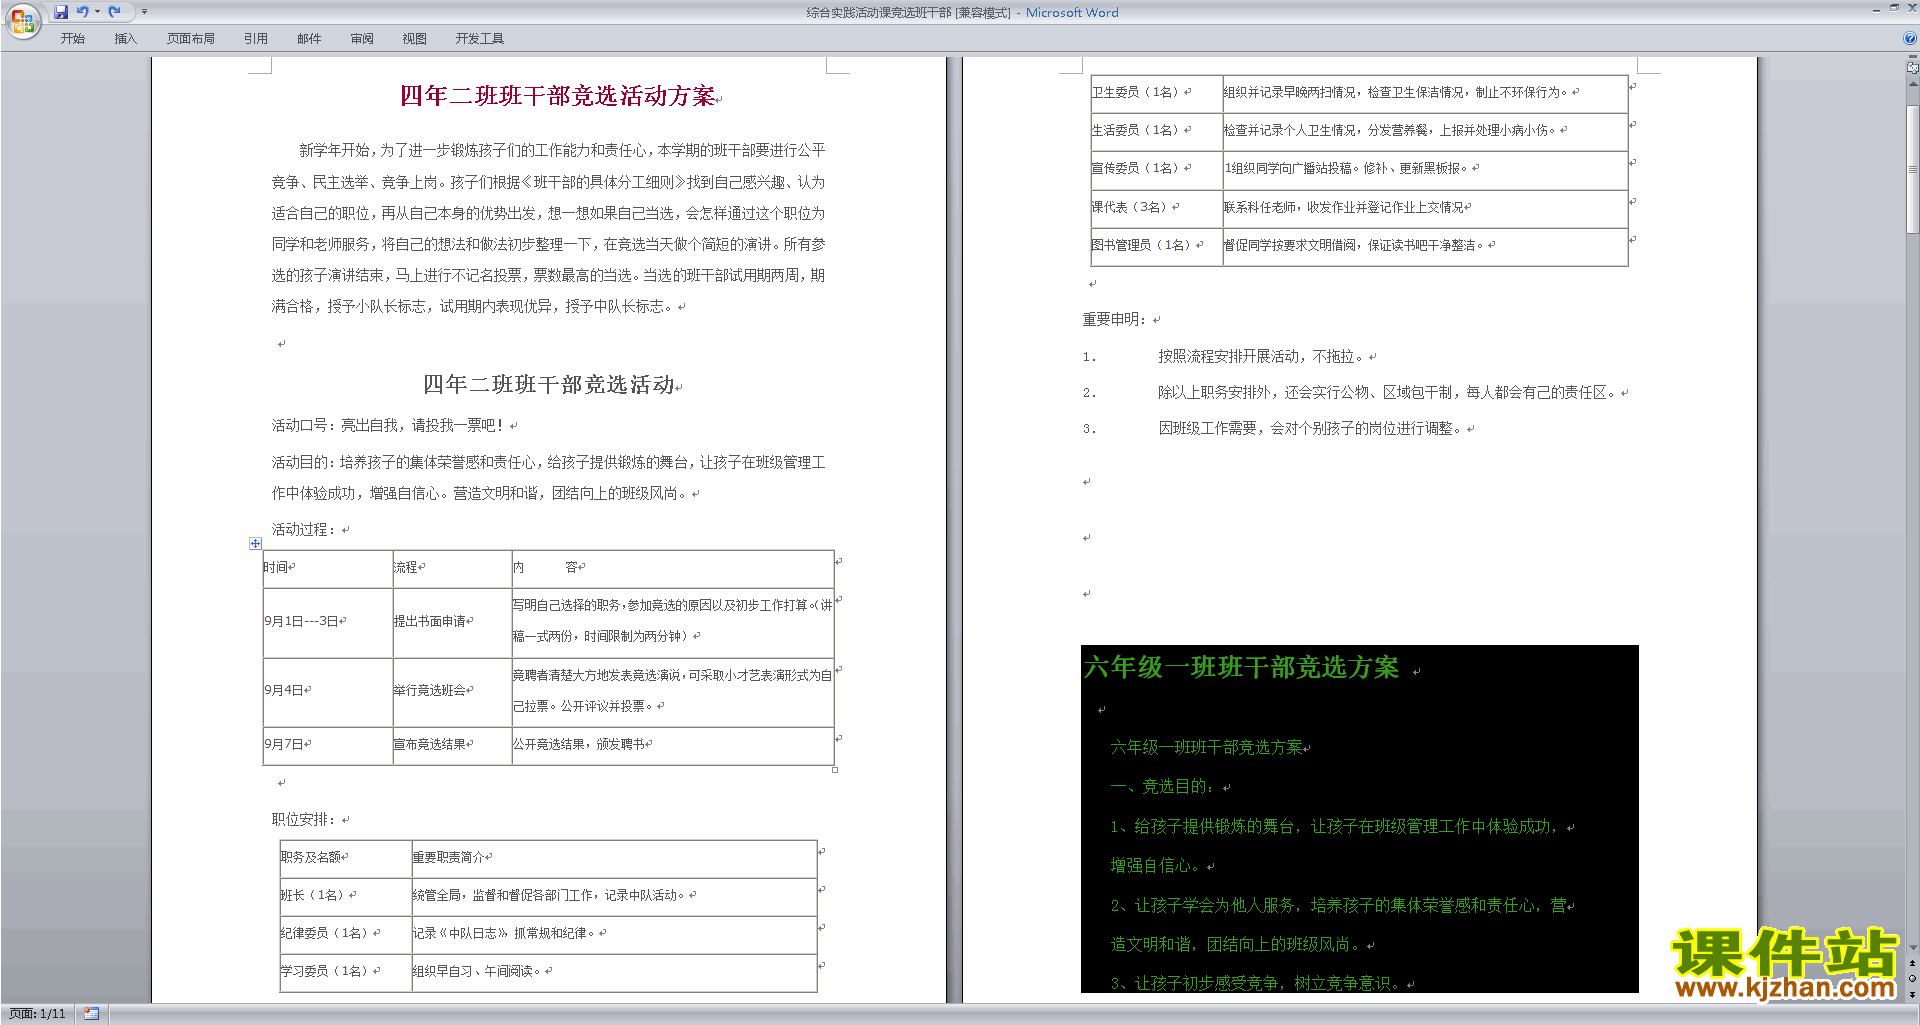
Task: Open the Office button menu
Action: click(22, 21)
